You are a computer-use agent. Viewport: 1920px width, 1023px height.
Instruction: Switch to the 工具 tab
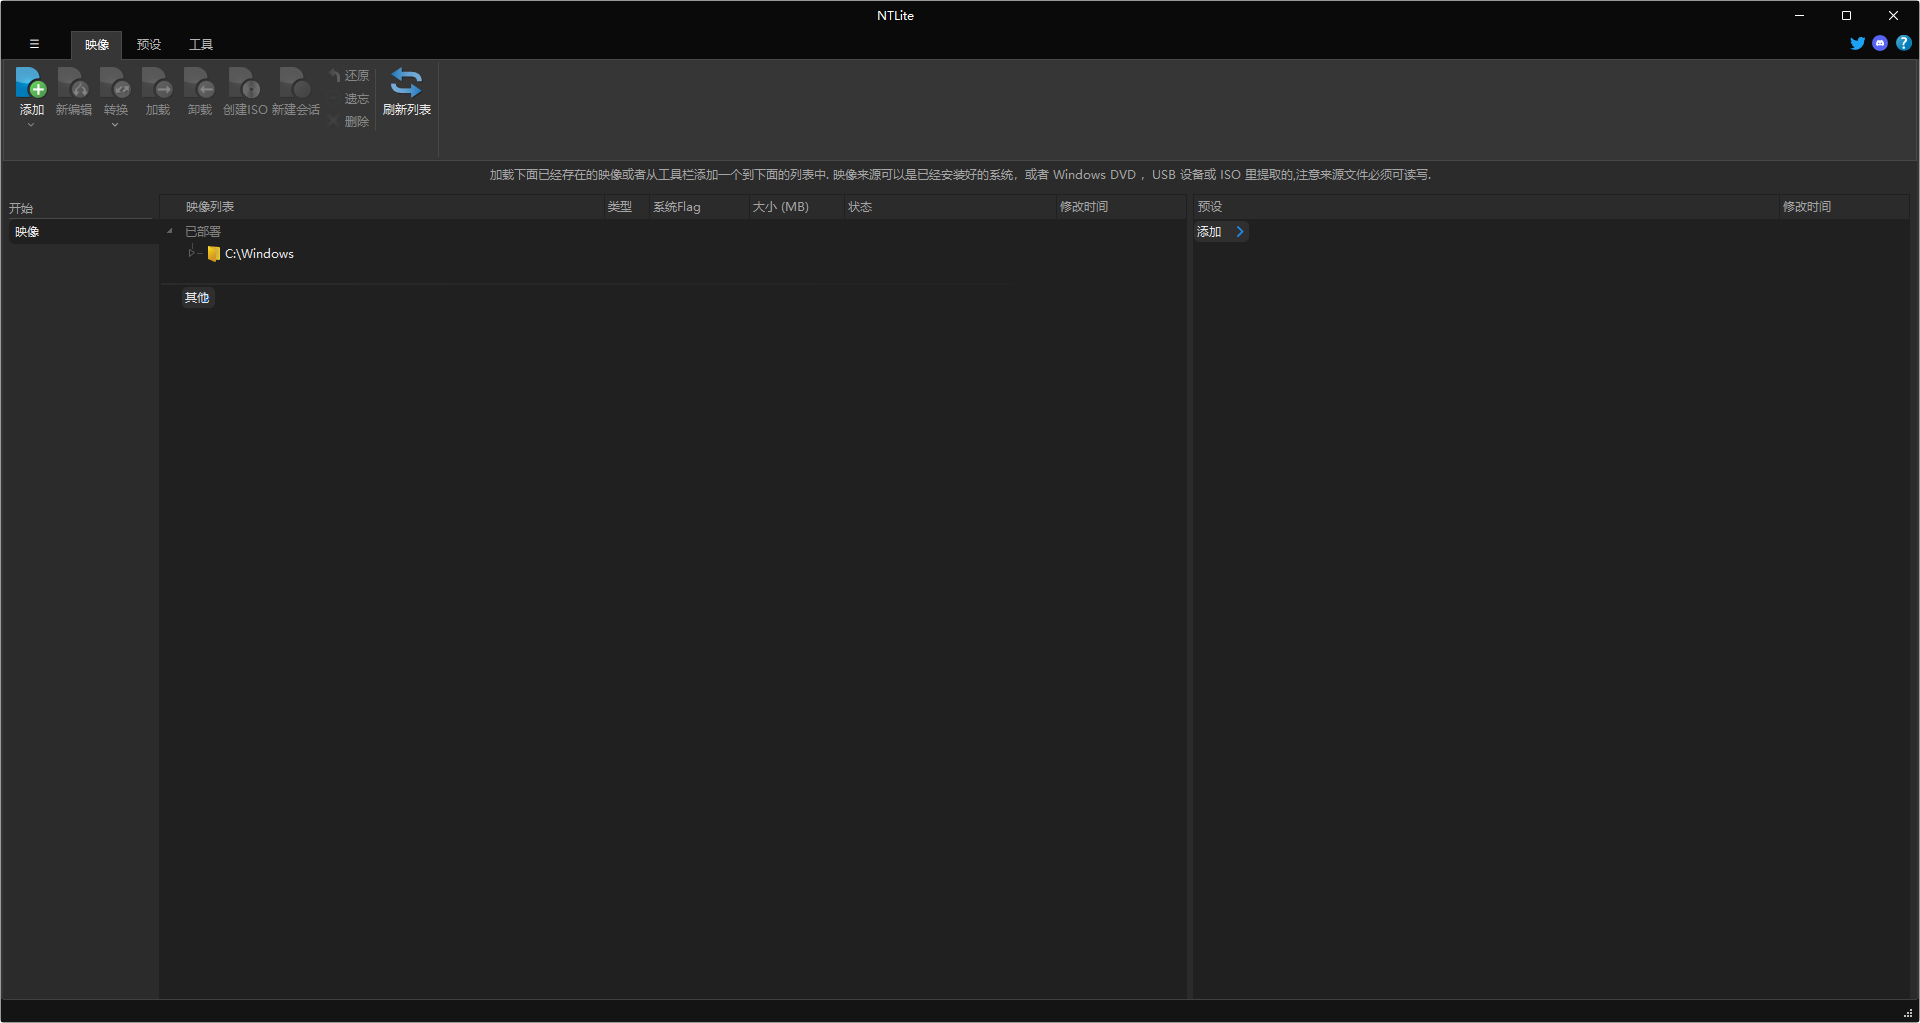point(201,44)
